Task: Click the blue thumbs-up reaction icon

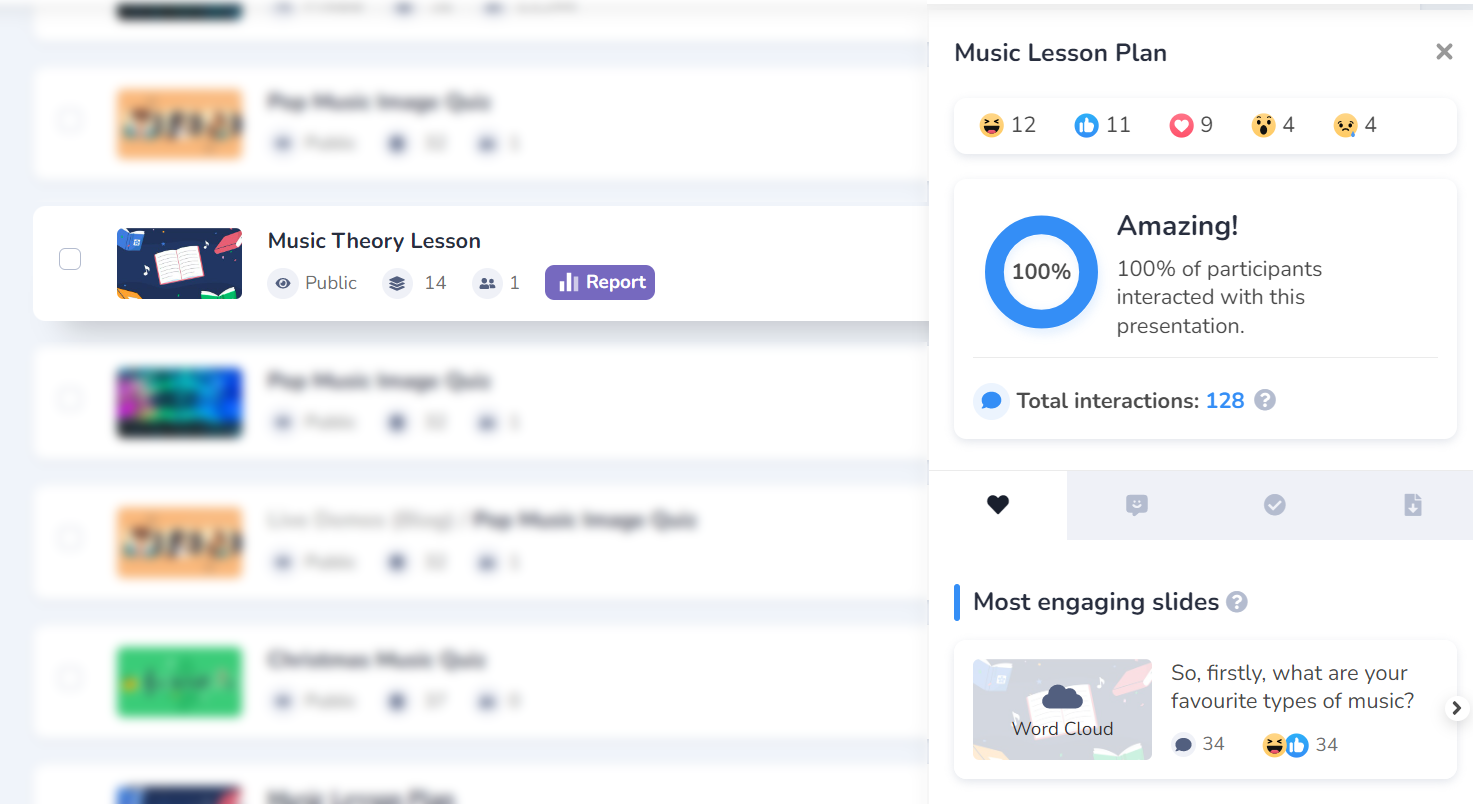Action: click(1086, 125)
